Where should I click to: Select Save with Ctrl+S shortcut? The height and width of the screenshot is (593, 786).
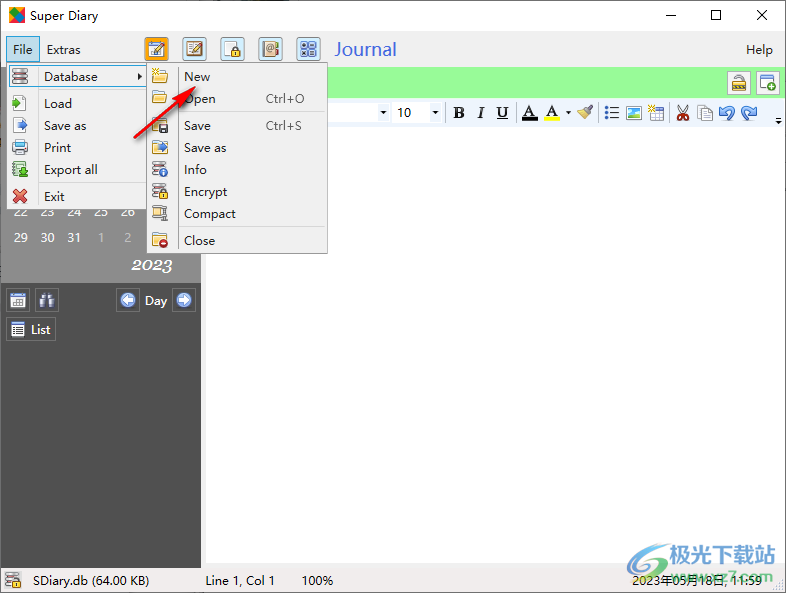click(x=237, y=126)
